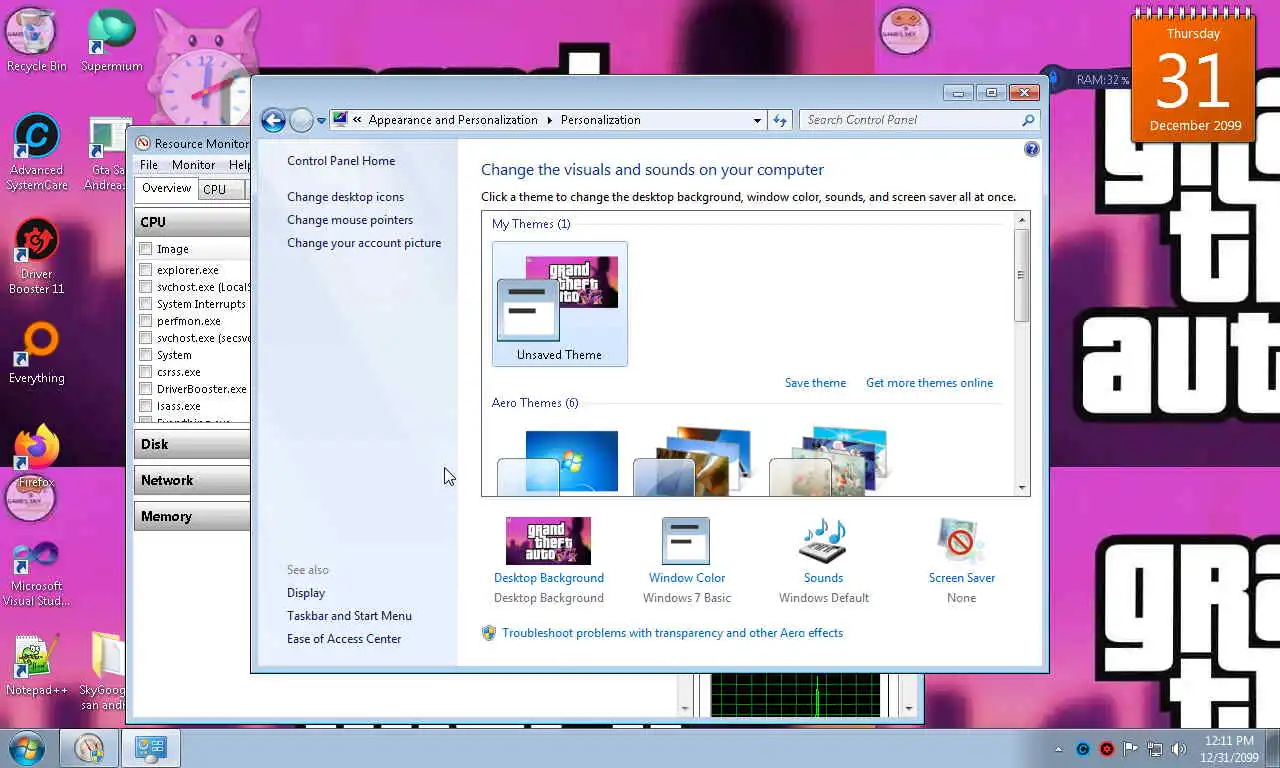This screenshot has height=768, width=1280.
Task: Click the themes list scroll down arrow
Action: (1022, 487)
